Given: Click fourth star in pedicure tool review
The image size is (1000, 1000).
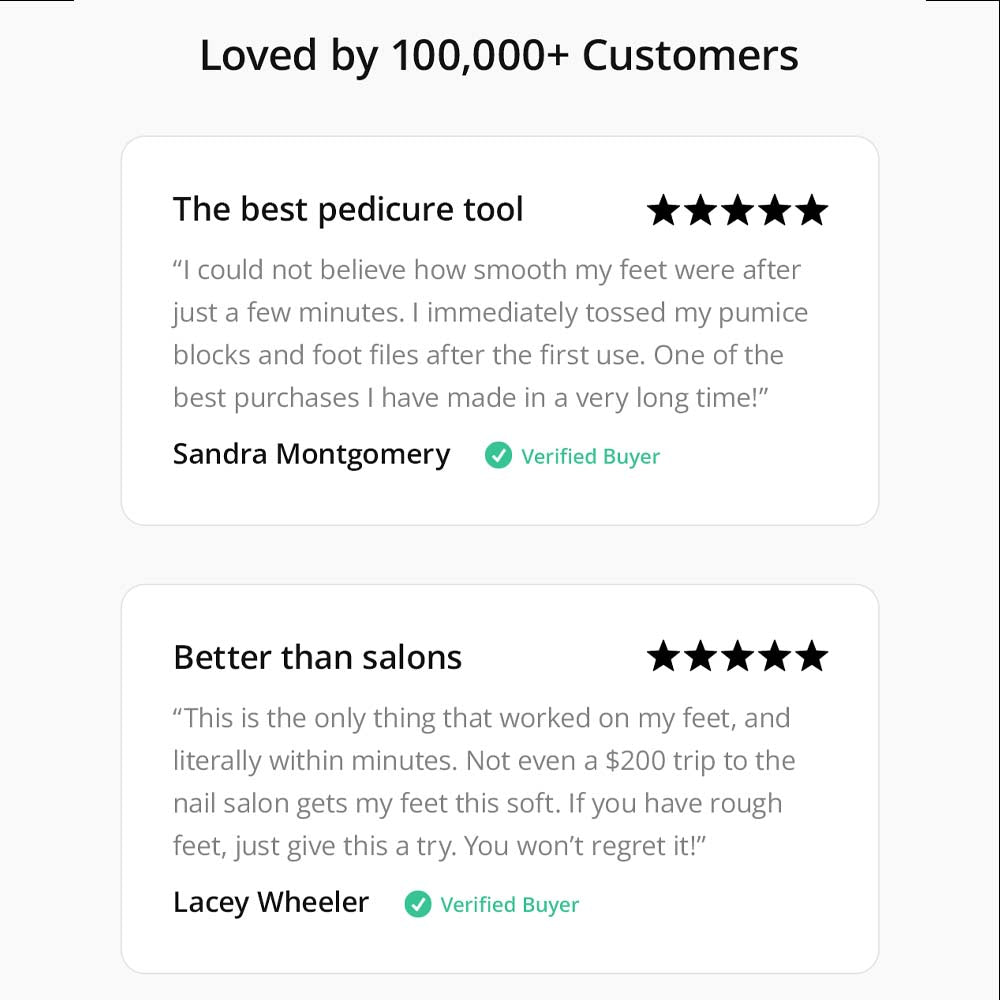Looking at the screenshot, I should [775, 210].
